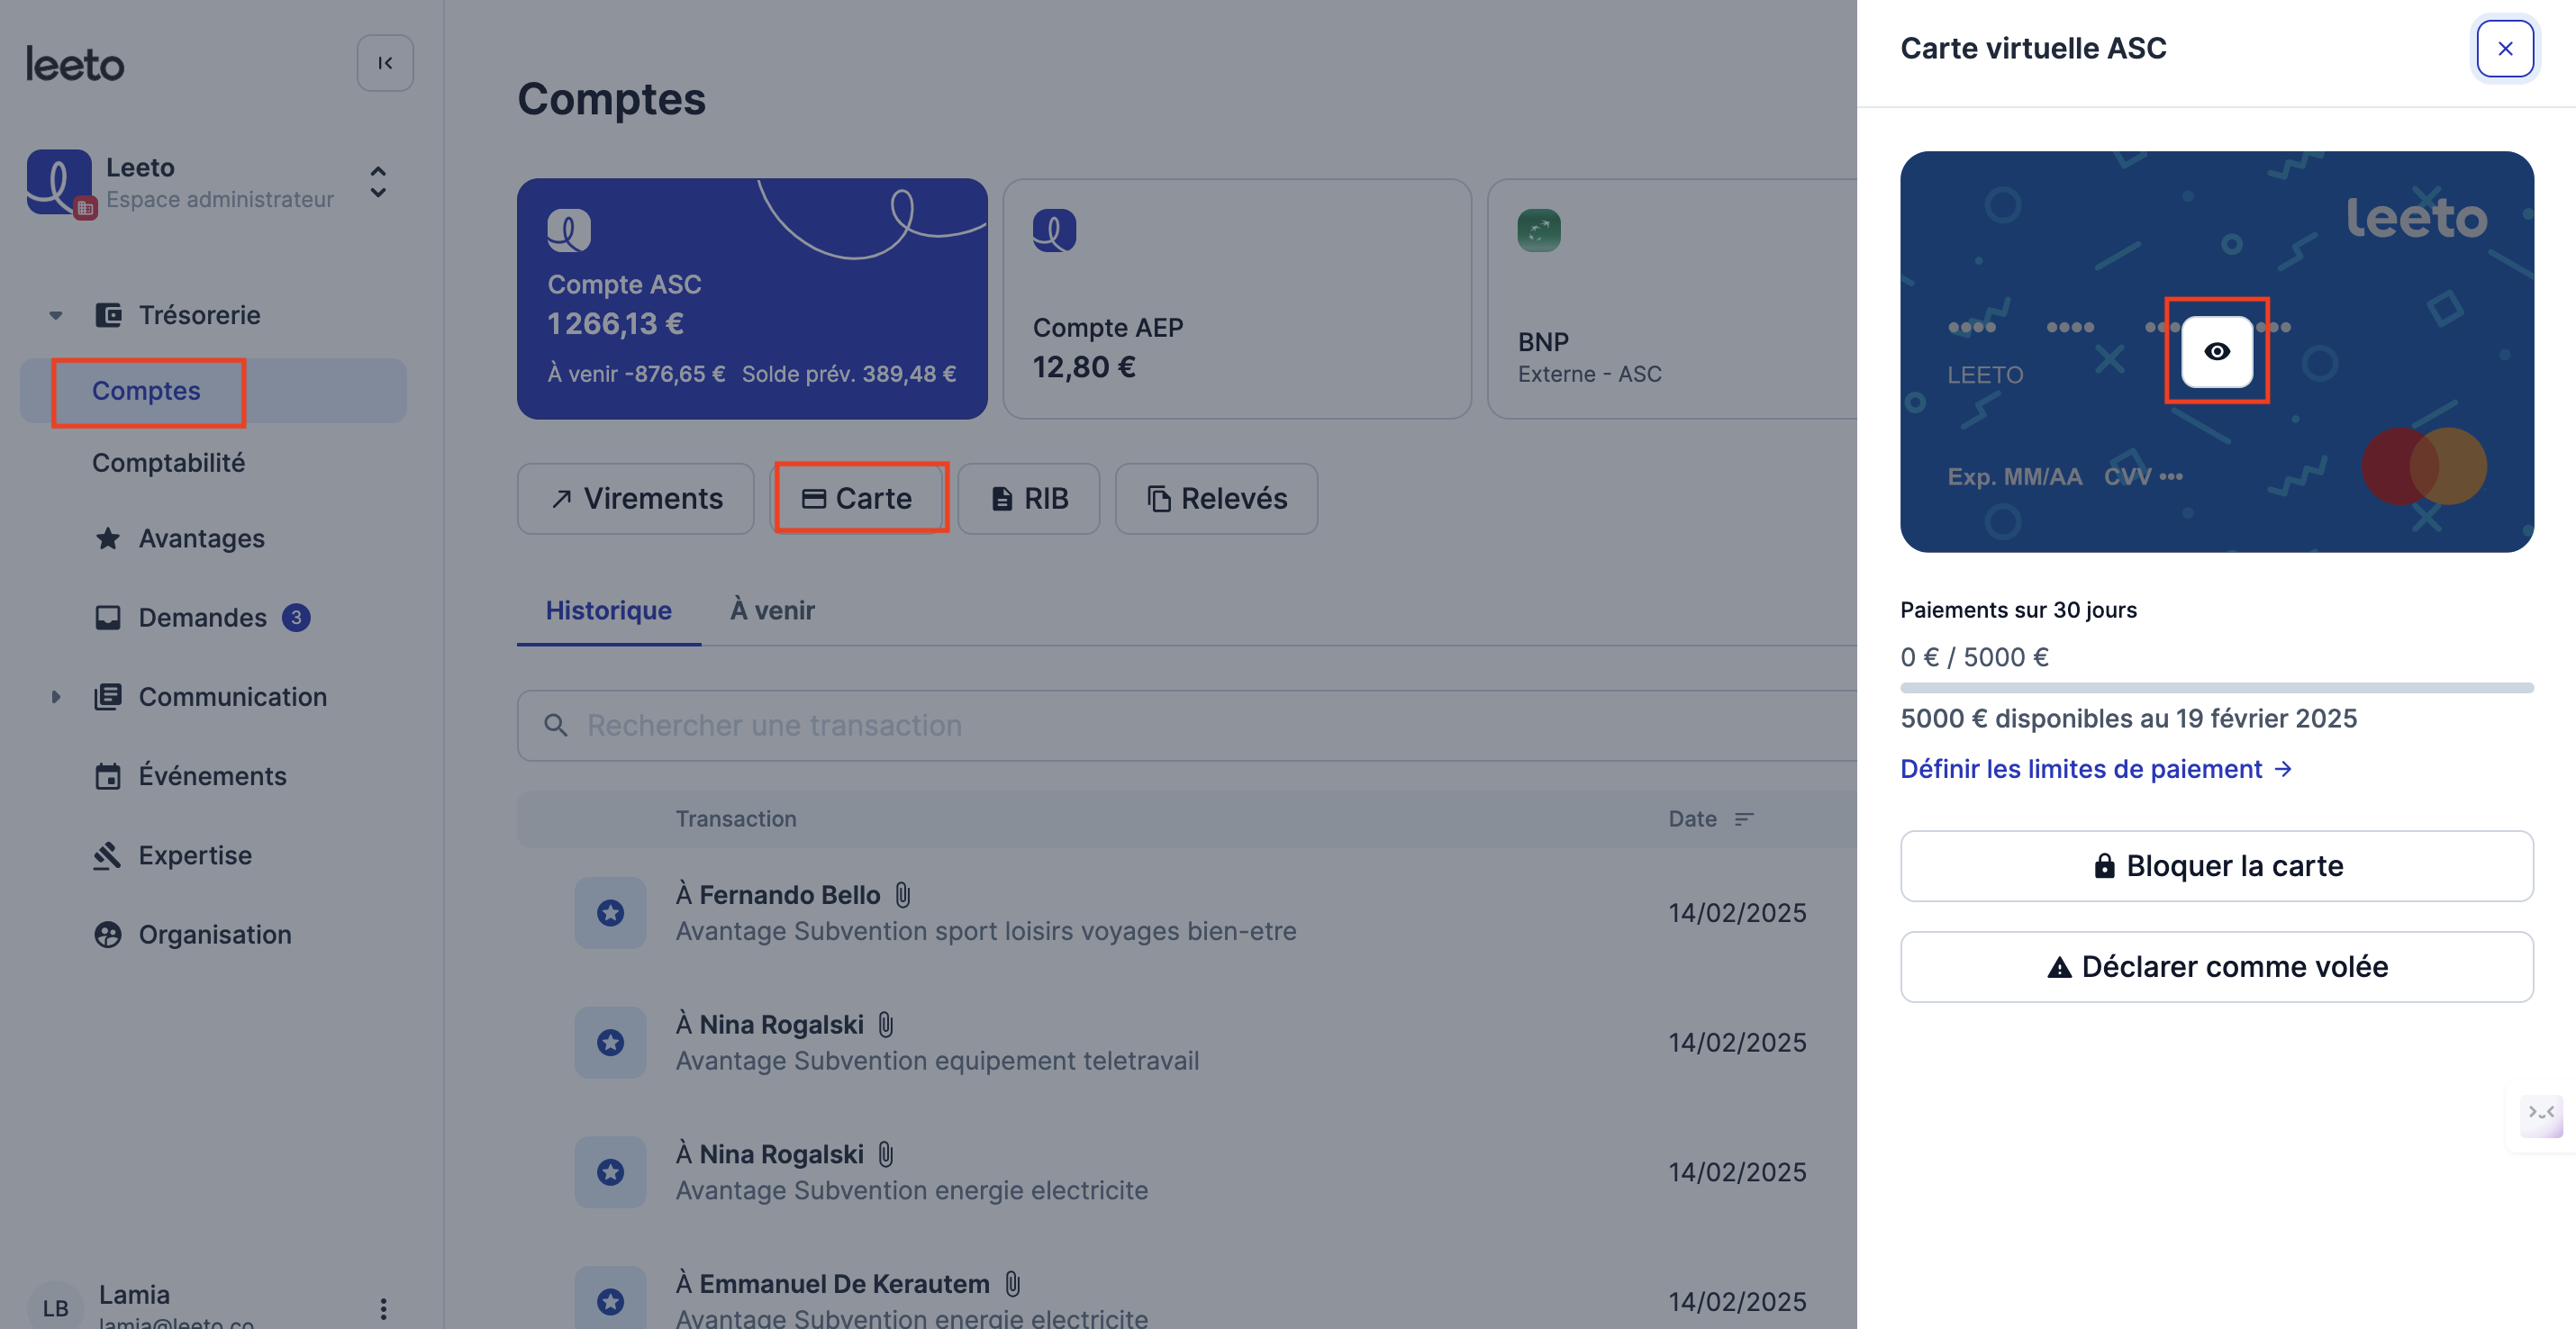
Task: Open the Fernando Bello transaction row
Action: pyautogui.click(x=1187, y=913)
